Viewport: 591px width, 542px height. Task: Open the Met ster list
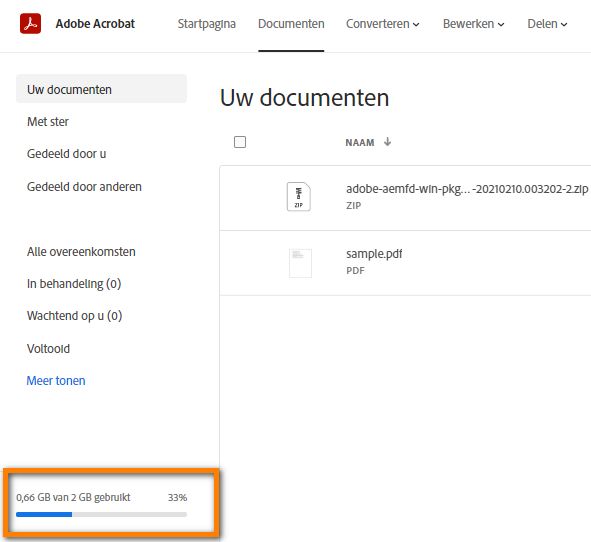point(48,122)
